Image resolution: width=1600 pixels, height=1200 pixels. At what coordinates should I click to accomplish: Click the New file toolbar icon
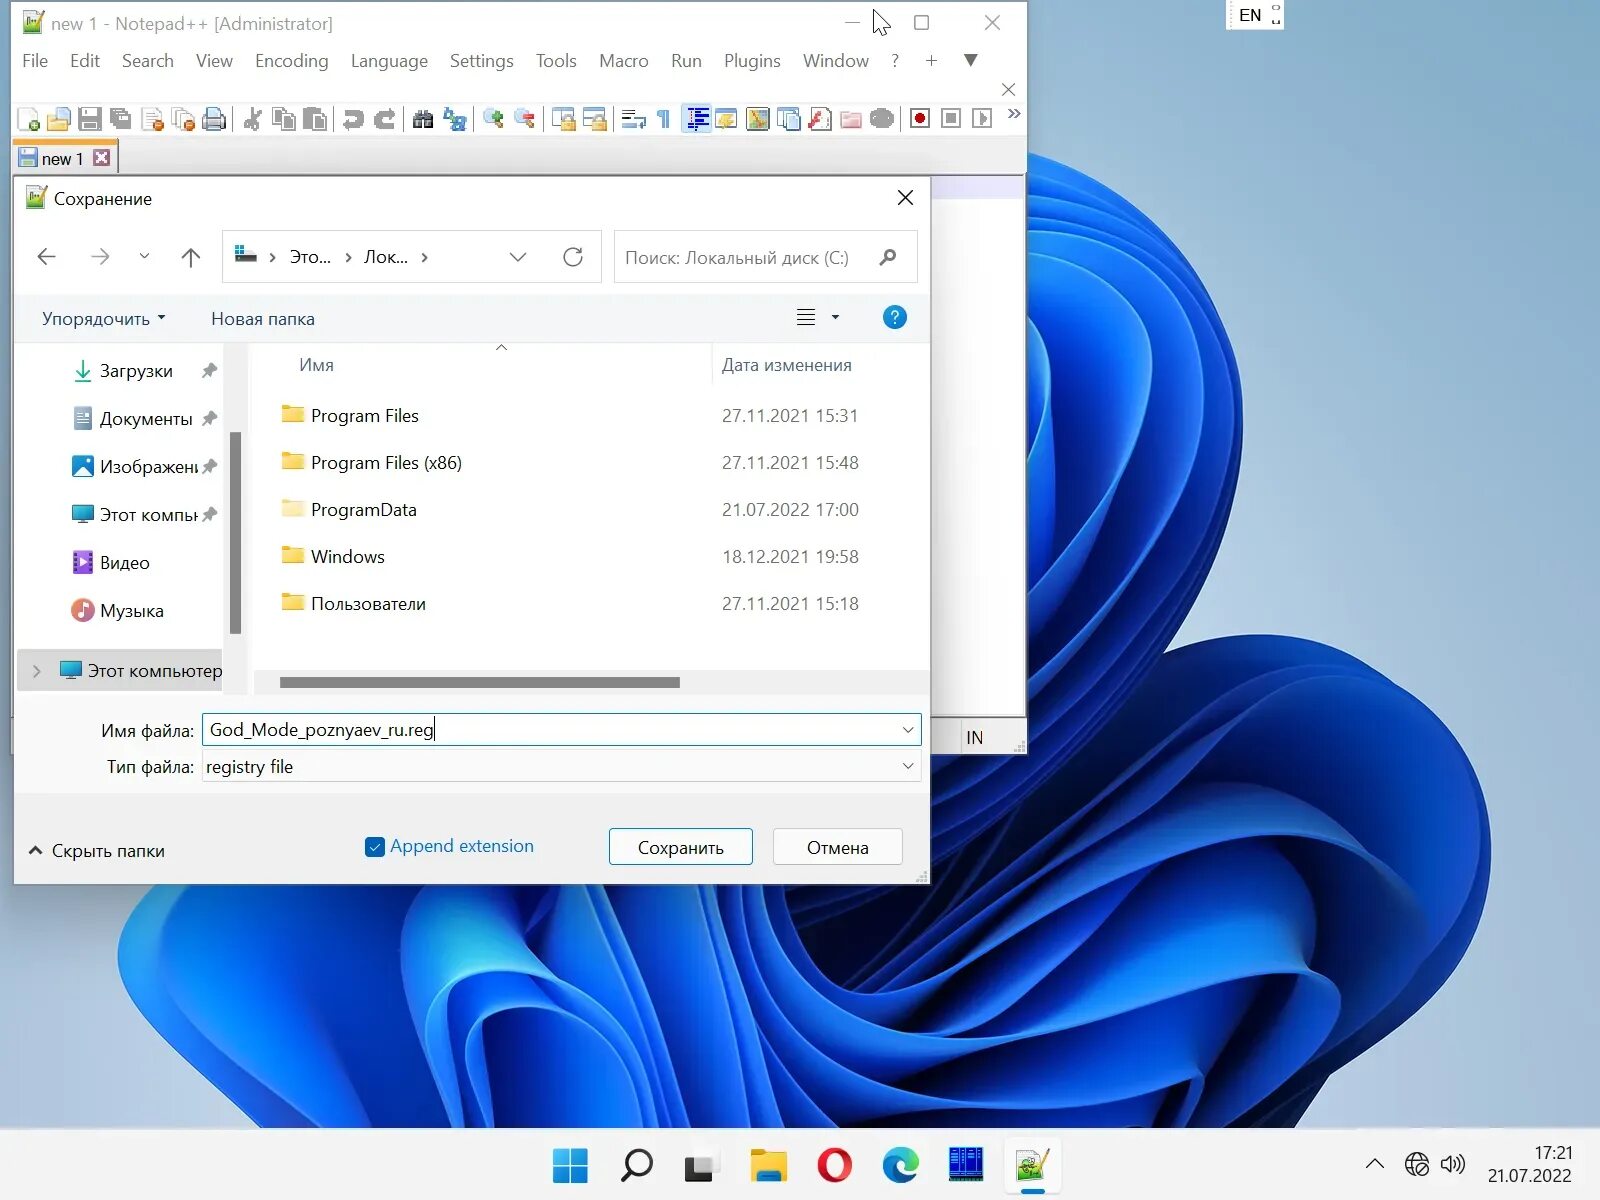tap(29, 120)
